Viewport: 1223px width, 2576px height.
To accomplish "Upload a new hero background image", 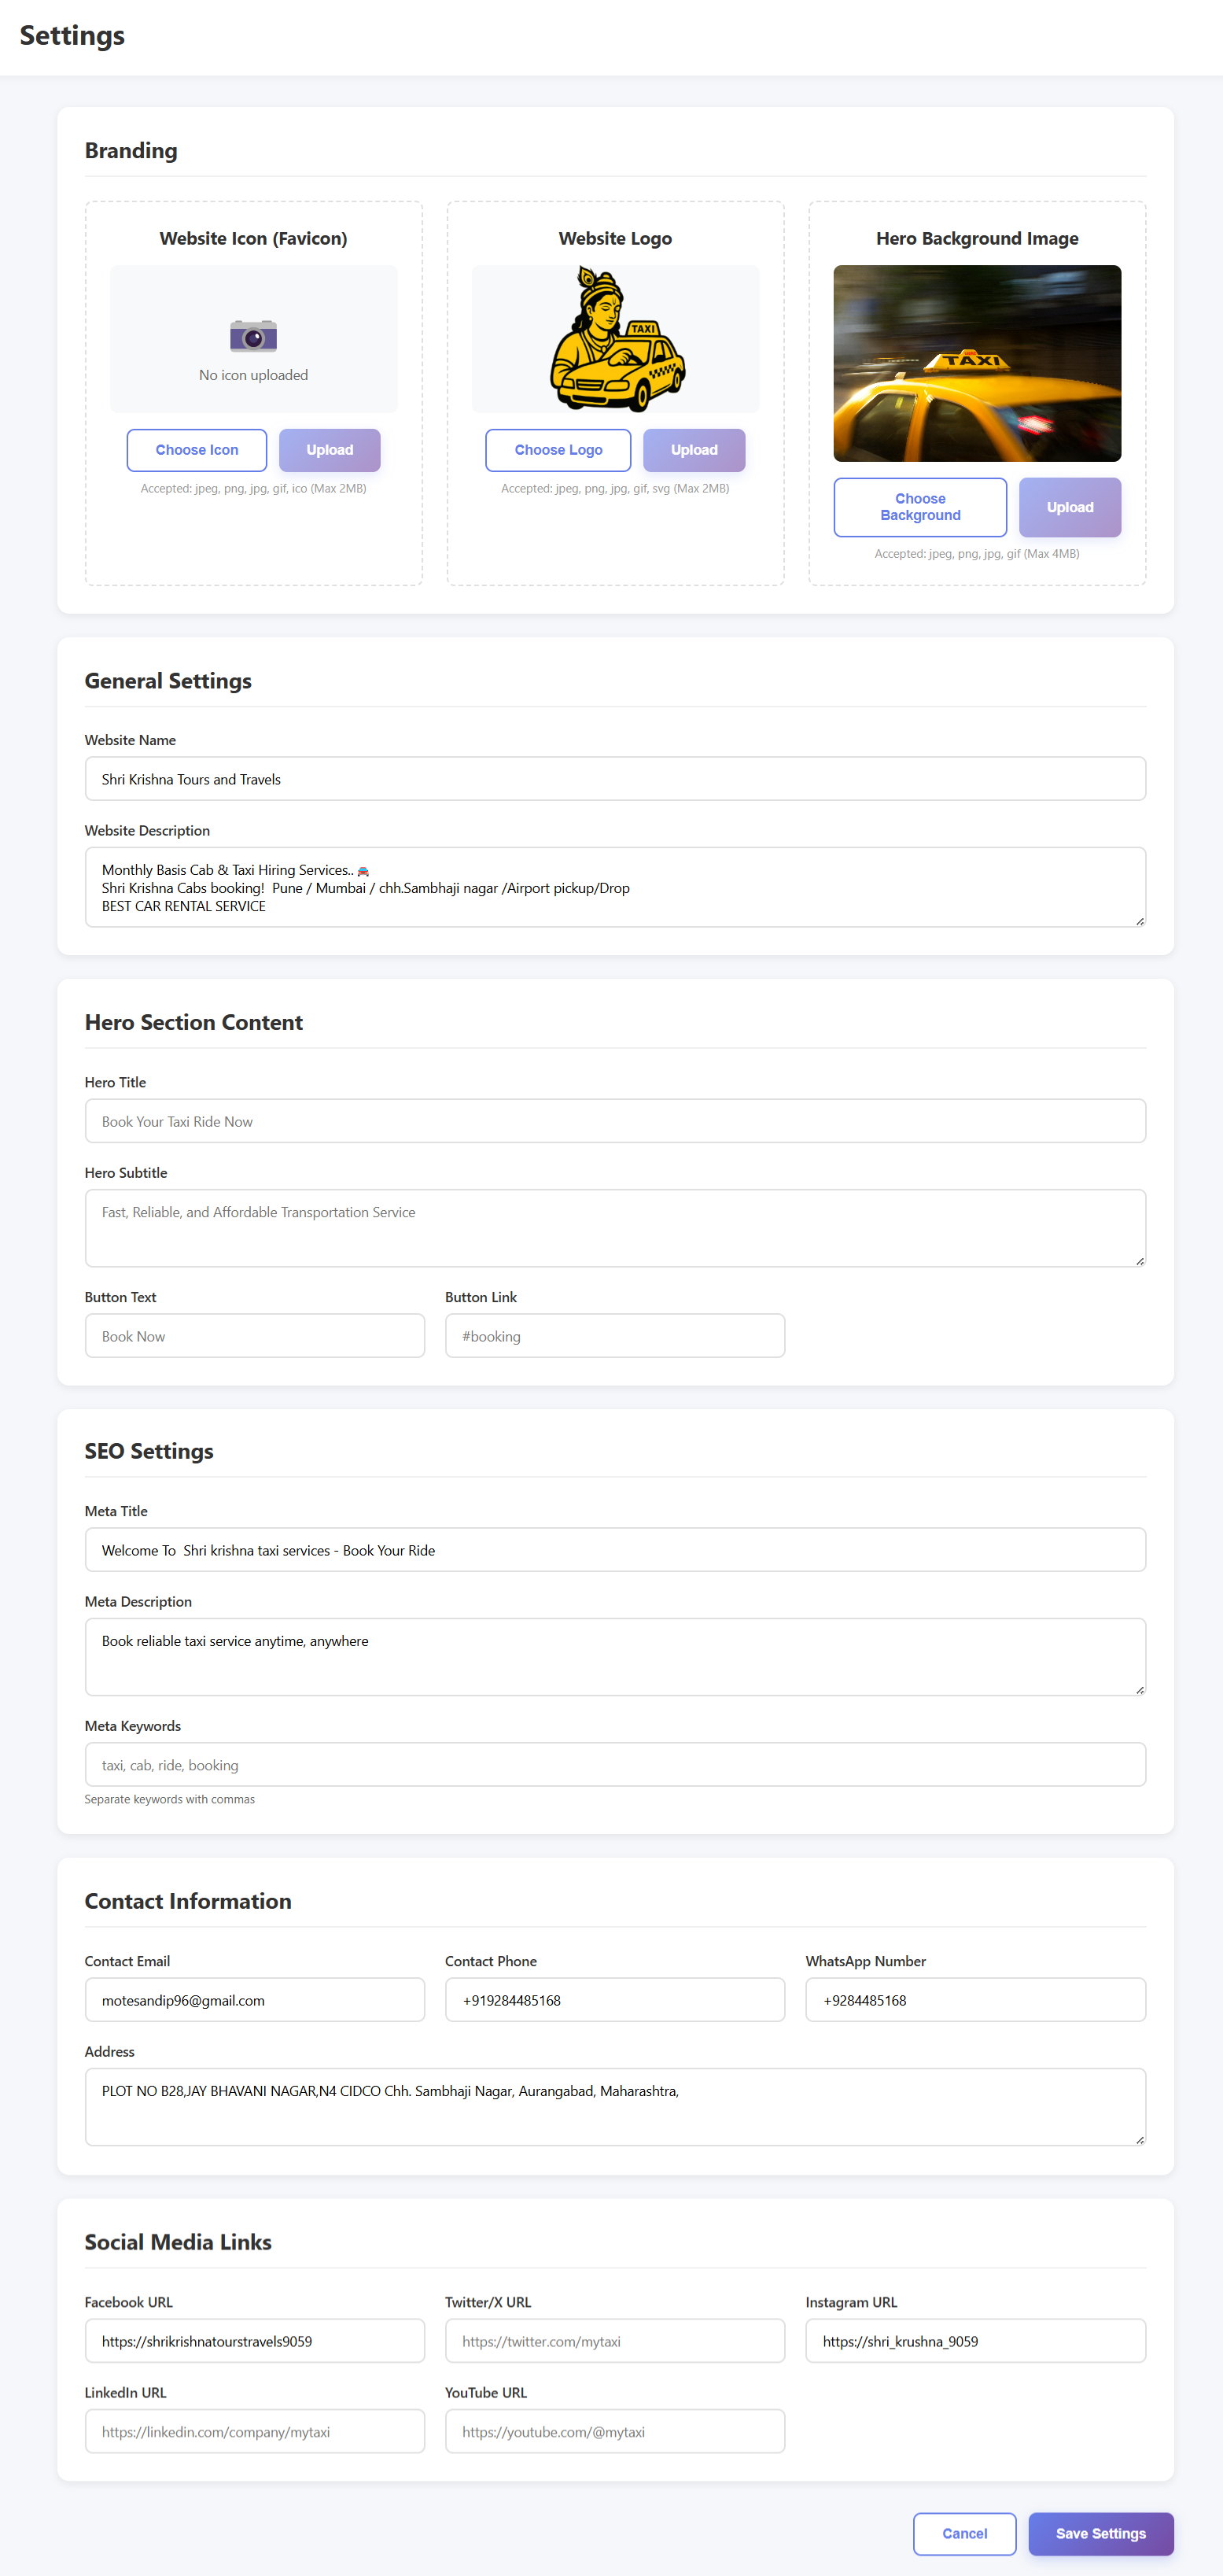I will click(1069, 507).
